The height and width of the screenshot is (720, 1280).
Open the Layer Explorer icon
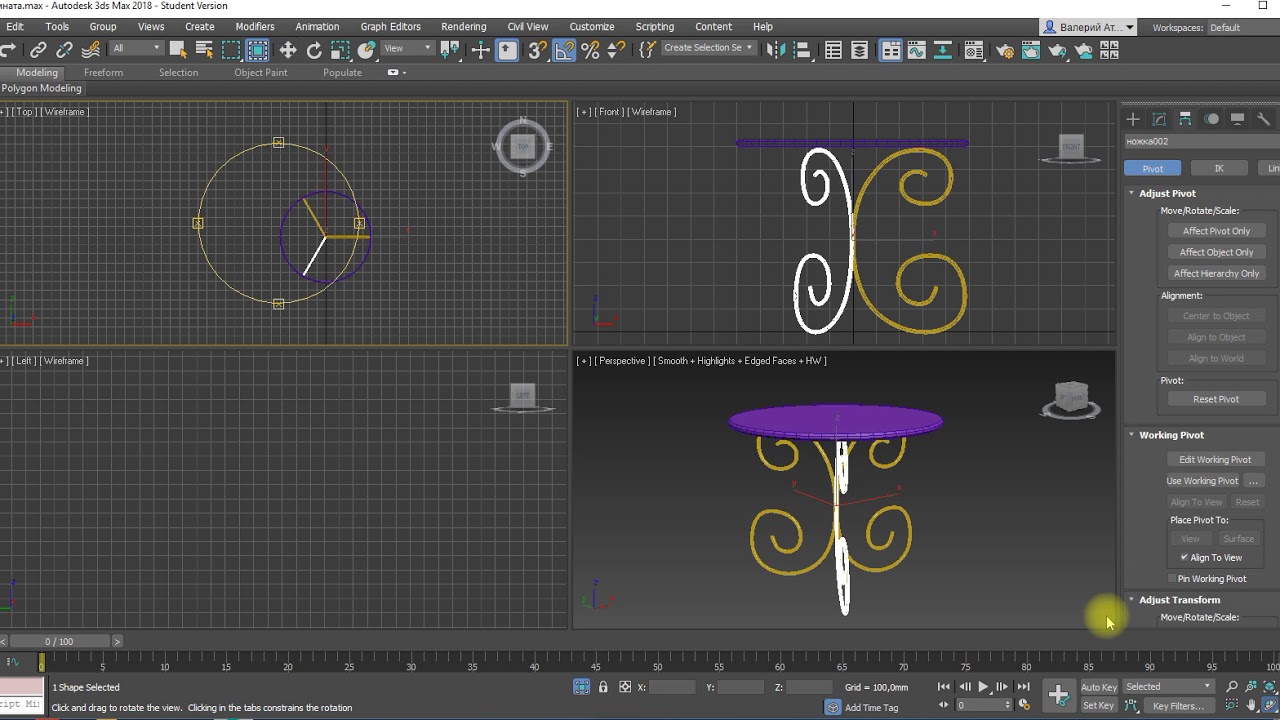click(859, 50)
